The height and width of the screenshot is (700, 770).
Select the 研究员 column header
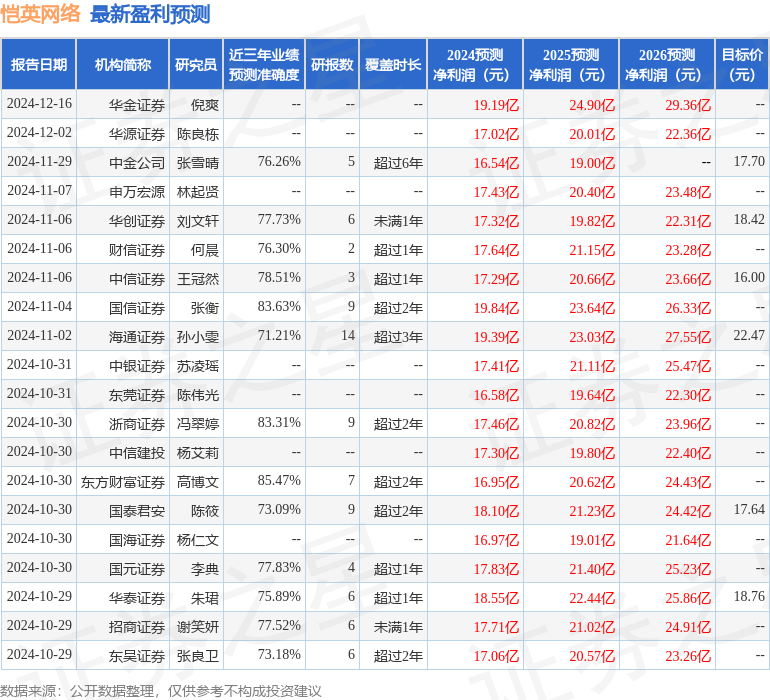pyautogui.click(x=195, y=65)
